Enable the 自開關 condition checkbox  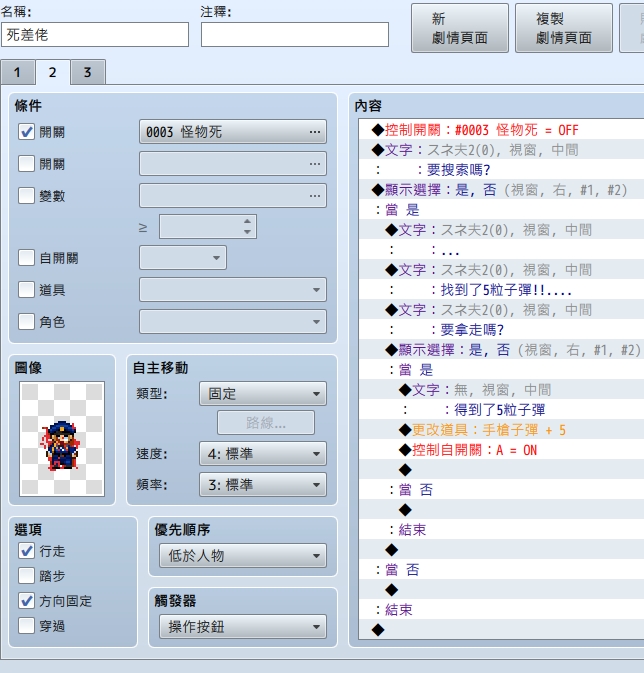click(x=26, y=258)
